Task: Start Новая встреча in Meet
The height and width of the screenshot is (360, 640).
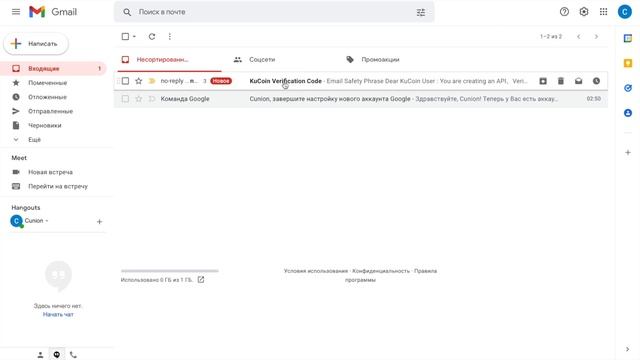Action: [x=50, y=172]
